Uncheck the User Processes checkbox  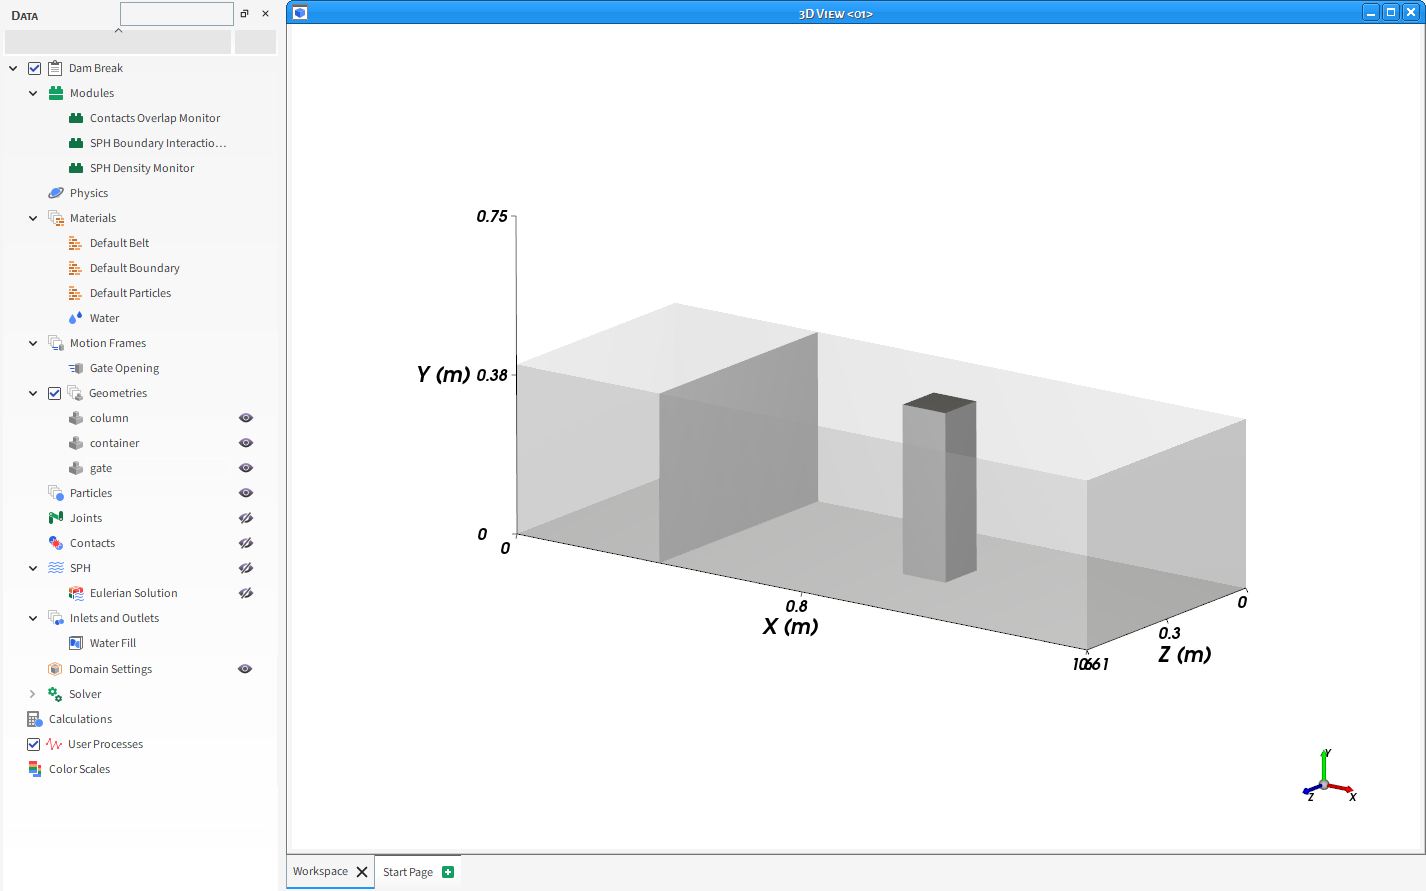pyautogui.click(x=34, y=744)
